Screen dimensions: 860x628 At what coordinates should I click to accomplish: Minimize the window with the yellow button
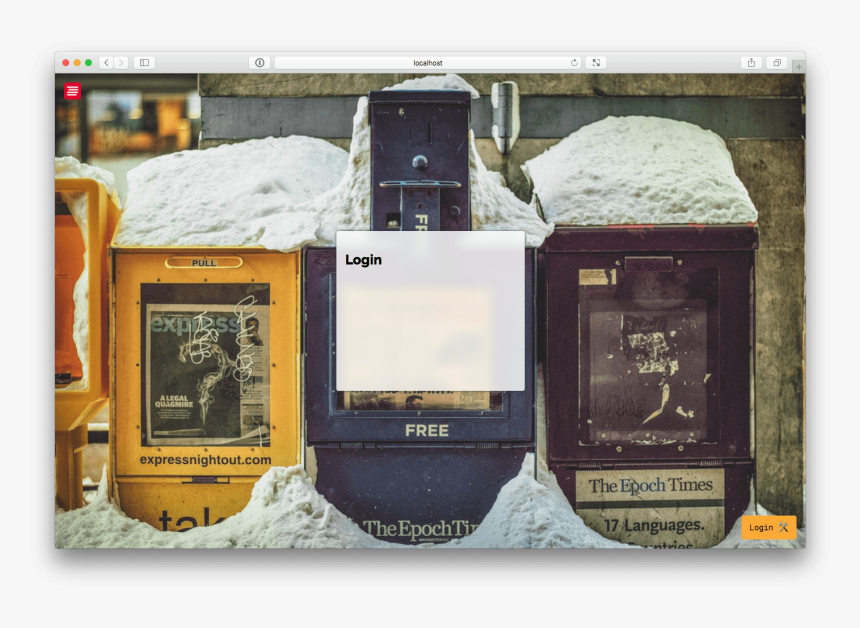[77, 63]
